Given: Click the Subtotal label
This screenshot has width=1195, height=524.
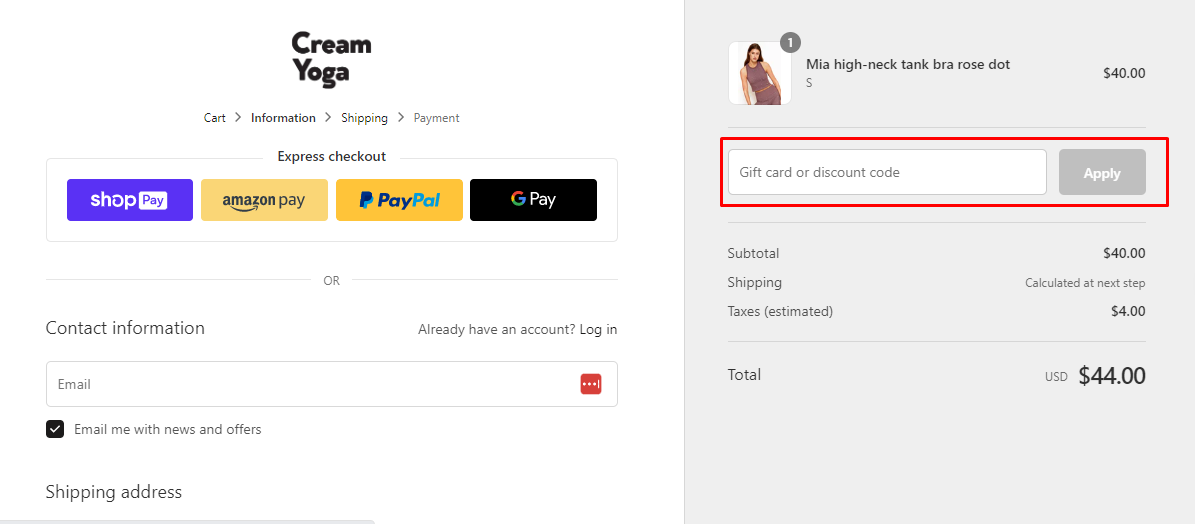Looking at the screenshot, I should tap(754, 254).
